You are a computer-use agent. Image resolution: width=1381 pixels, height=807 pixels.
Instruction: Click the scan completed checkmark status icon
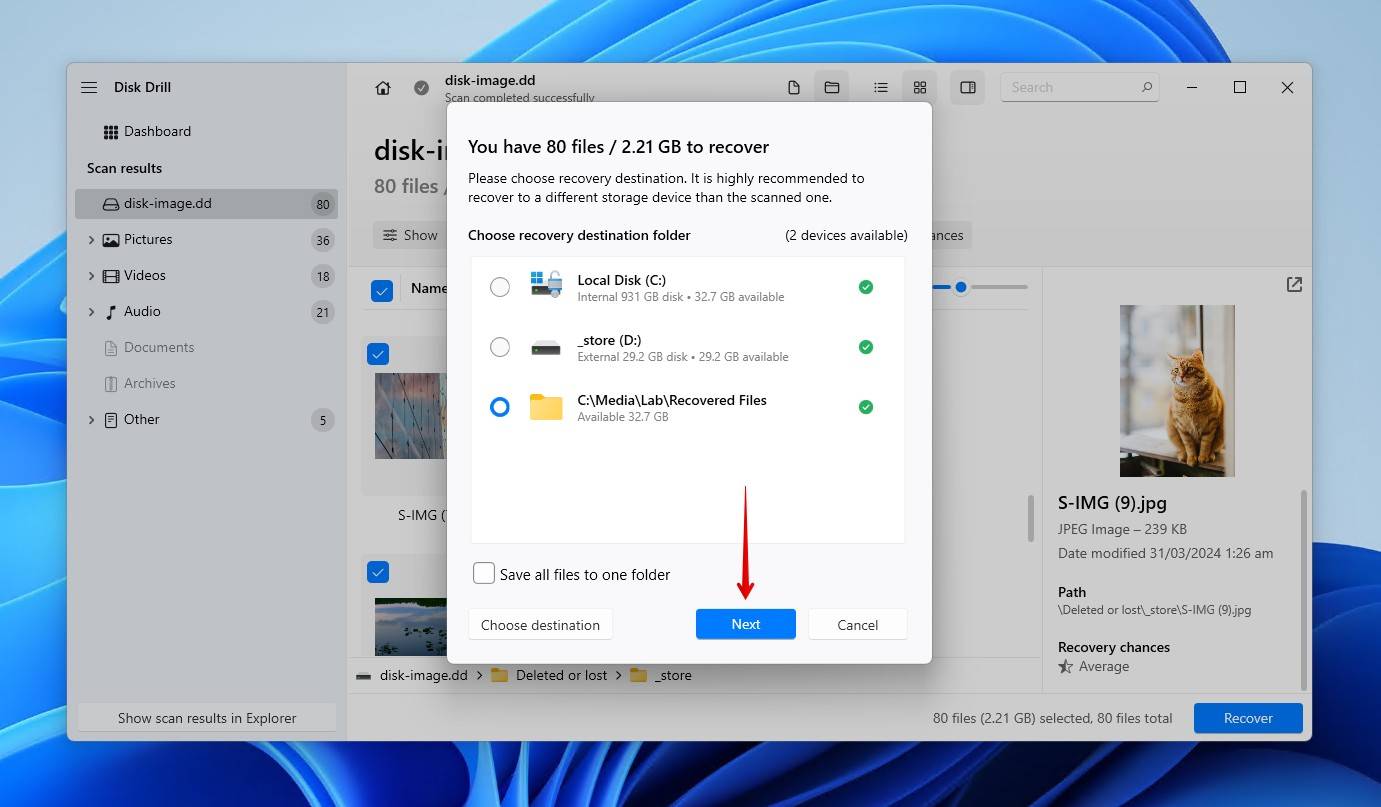[422, 88]
